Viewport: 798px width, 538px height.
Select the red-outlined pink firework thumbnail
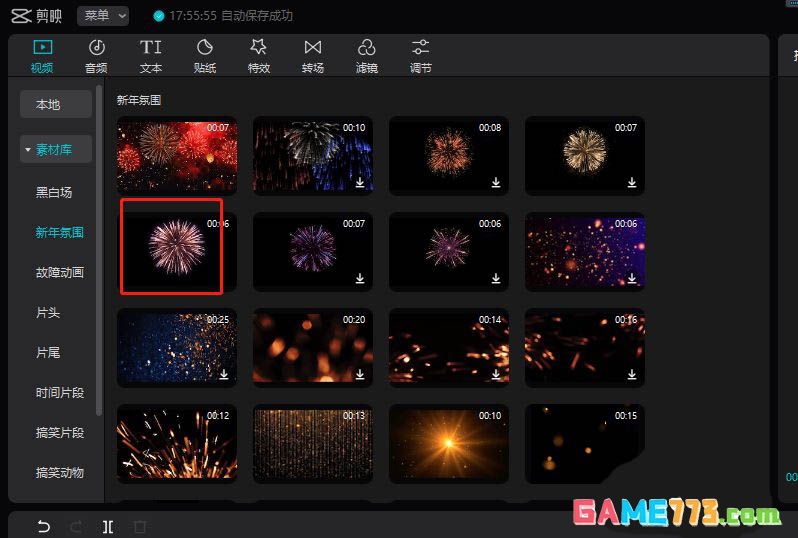171,246
